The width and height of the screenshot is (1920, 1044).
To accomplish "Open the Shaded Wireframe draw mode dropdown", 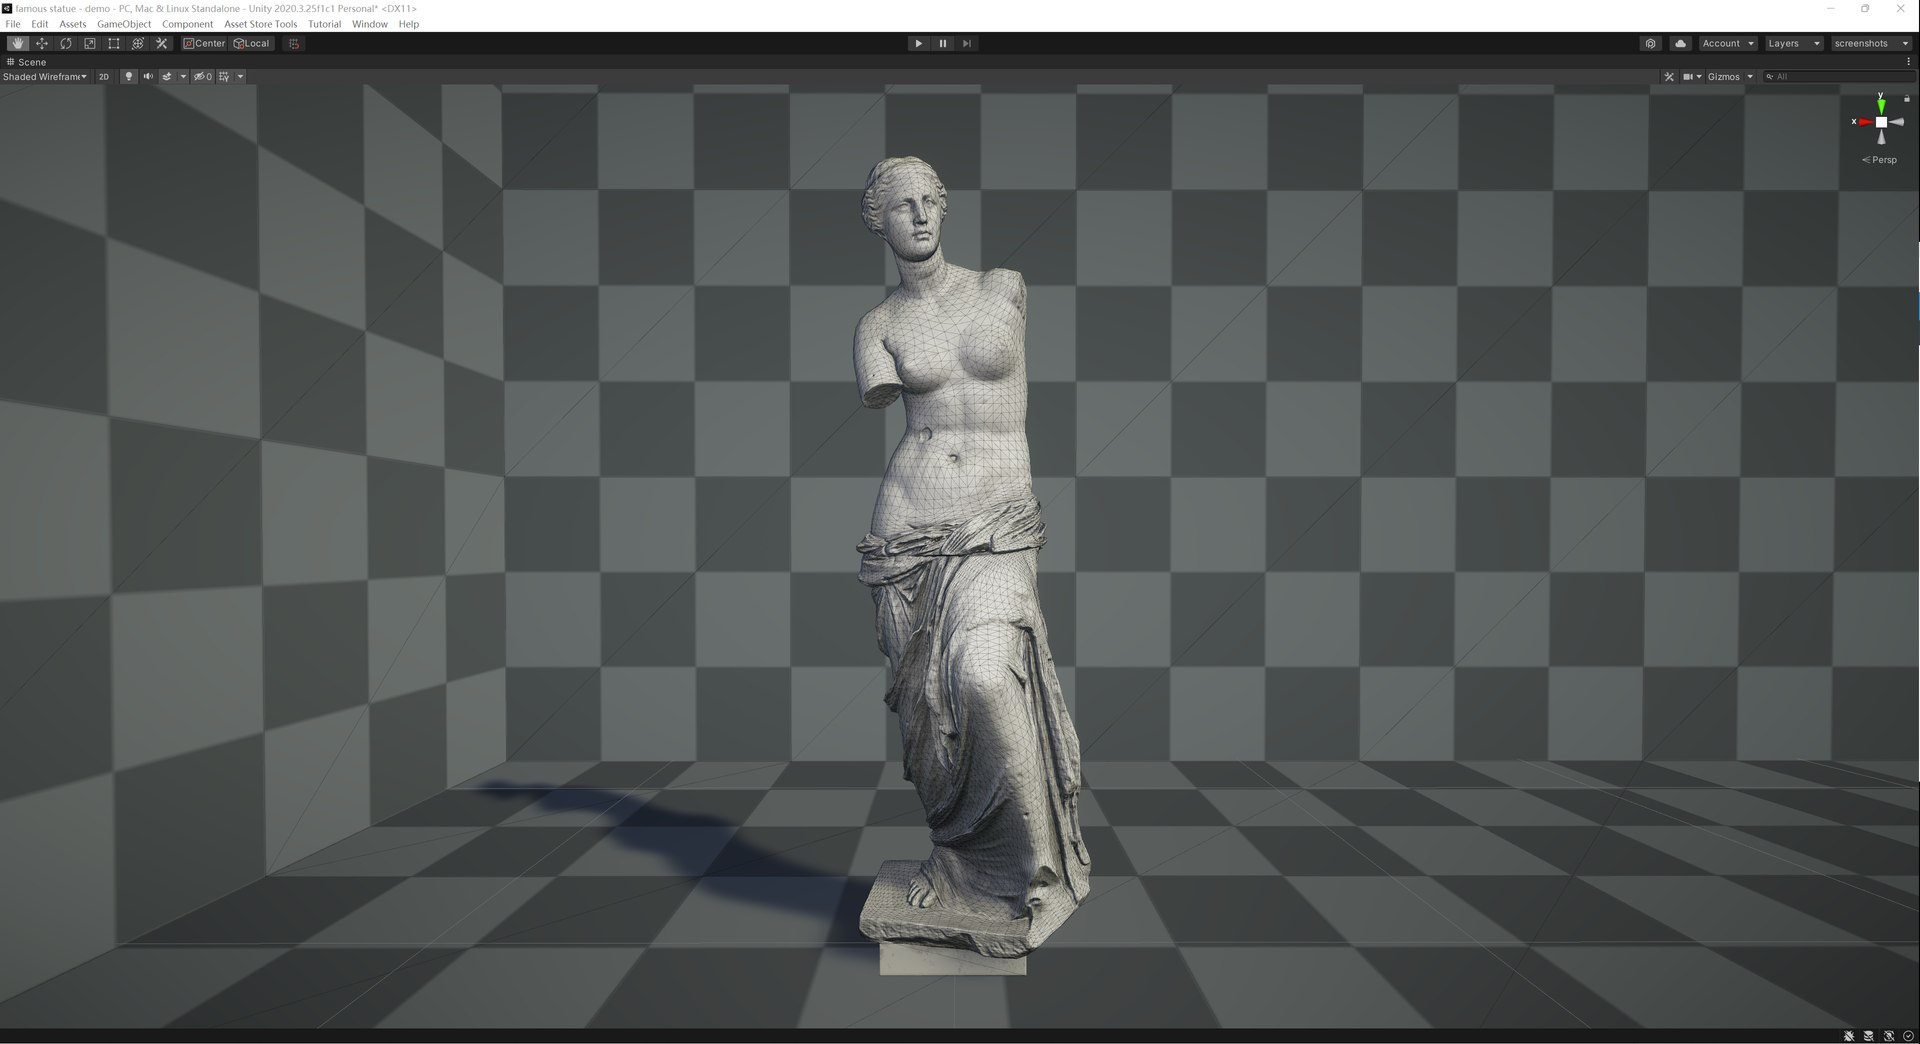I will tap(44, 76).
